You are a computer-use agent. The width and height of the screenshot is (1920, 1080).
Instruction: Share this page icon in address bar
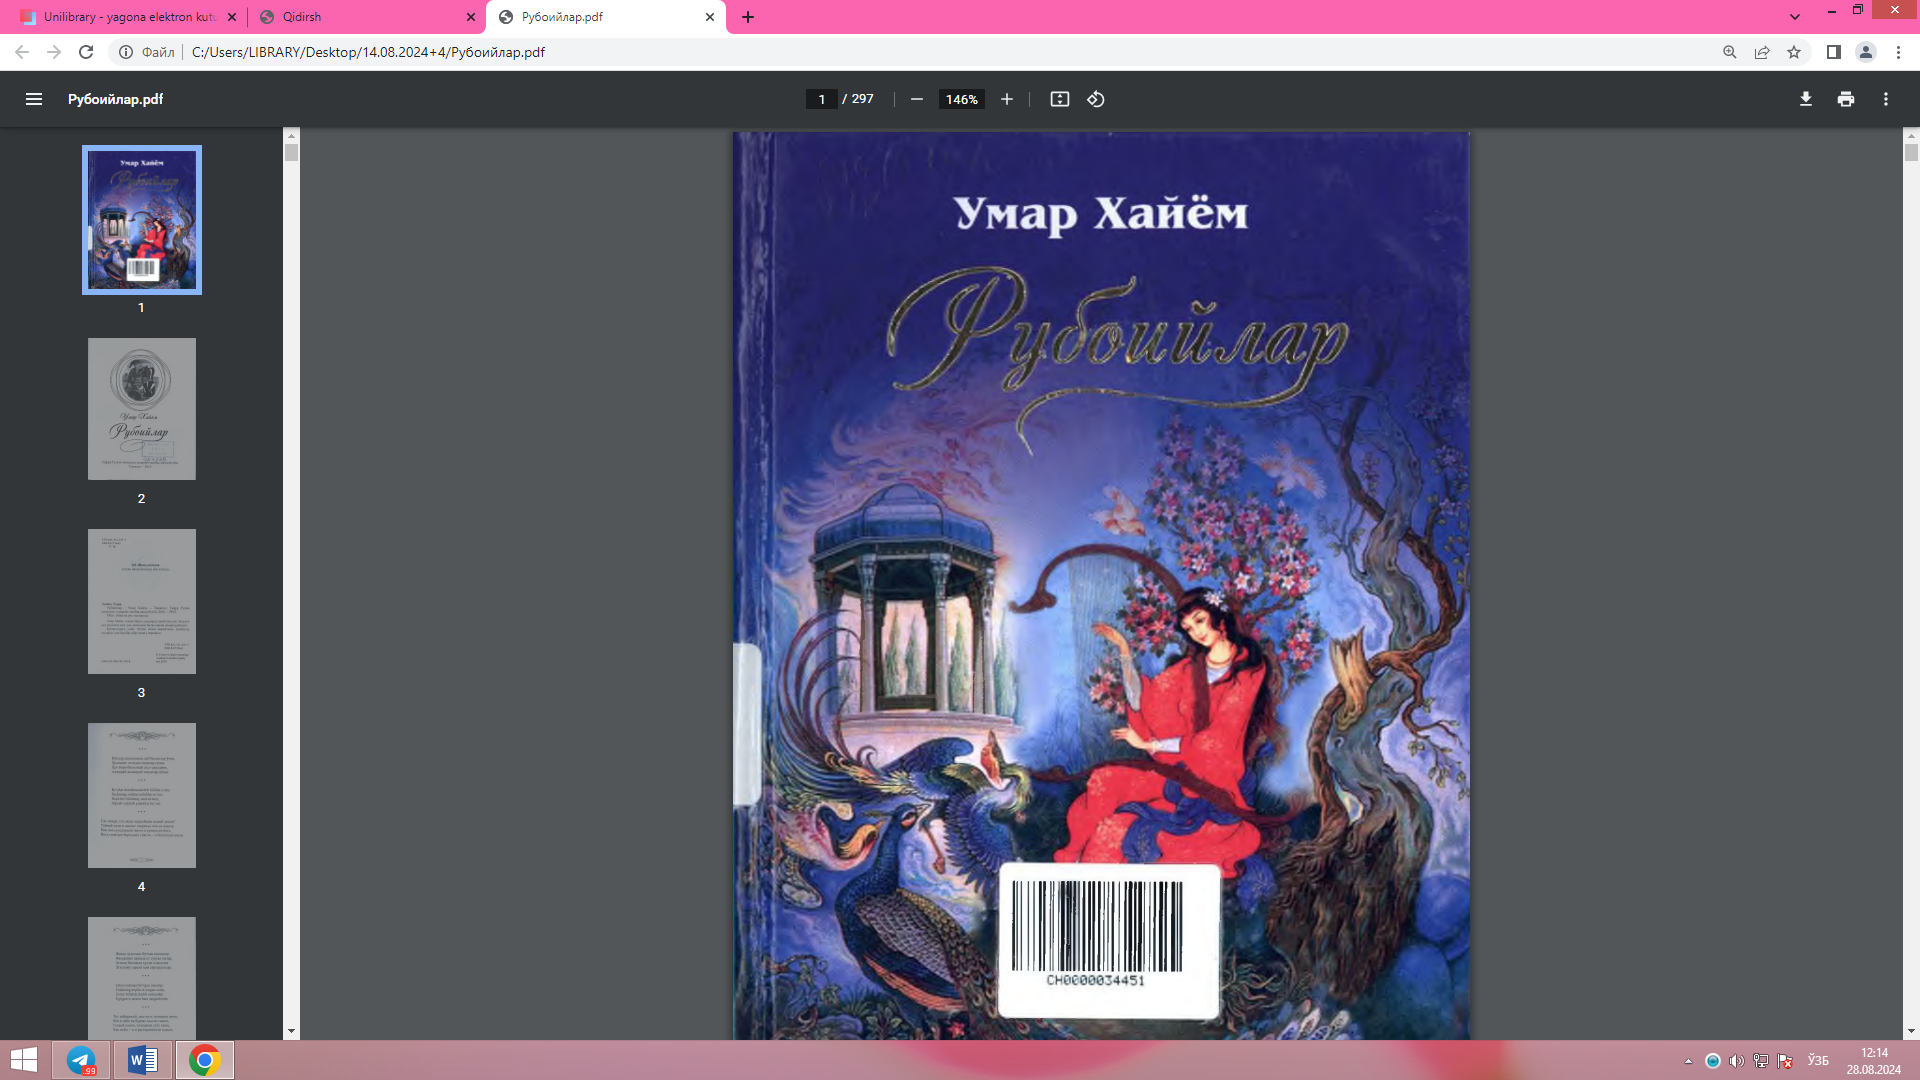(x=1762, y=52)
